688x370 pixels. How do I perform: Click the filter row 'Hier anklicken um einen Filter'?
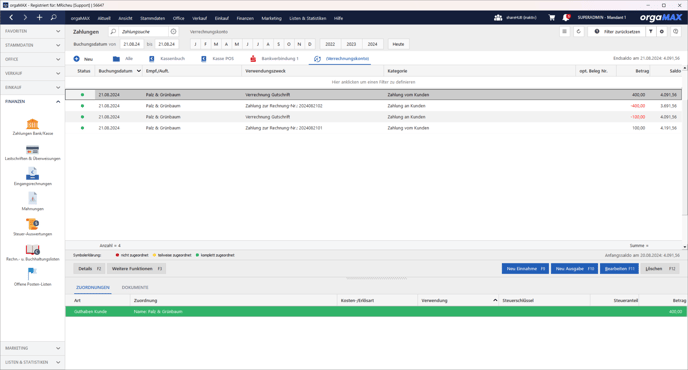coord(373,82)
